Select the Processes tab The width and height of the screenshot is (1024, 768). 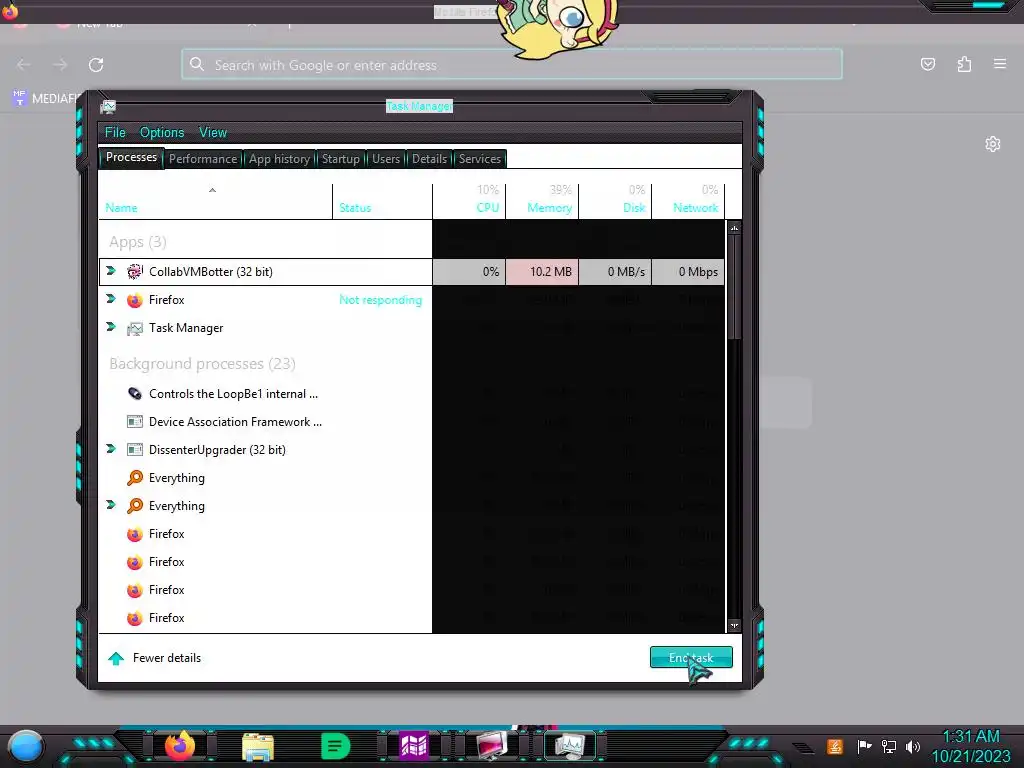click(131, 157)
